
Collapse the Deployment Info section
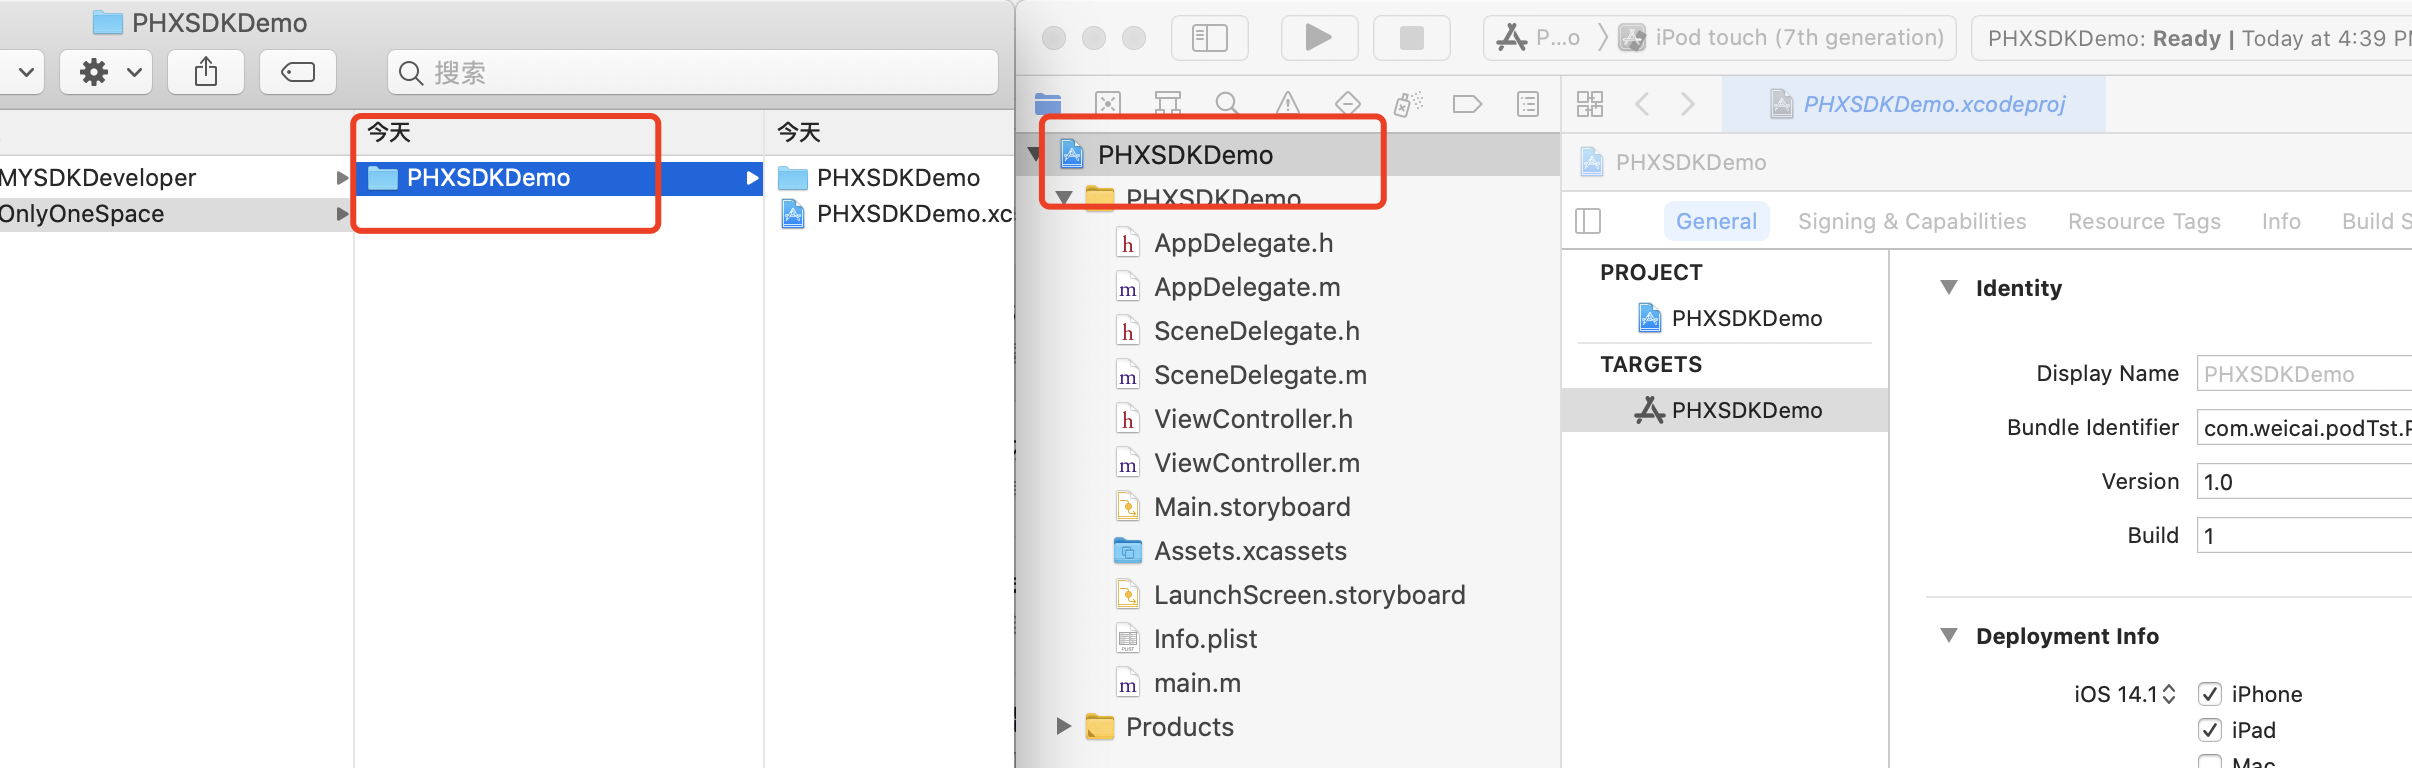click(x=1949, y=635)
